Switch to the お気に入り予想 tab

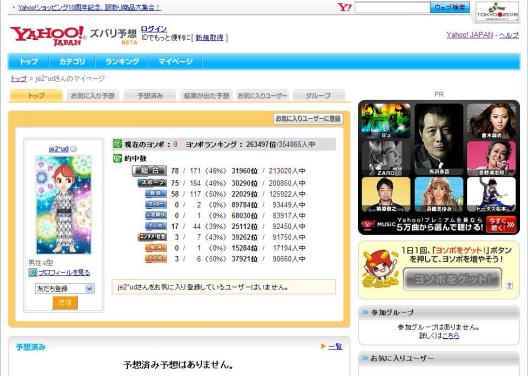point(93,96)
